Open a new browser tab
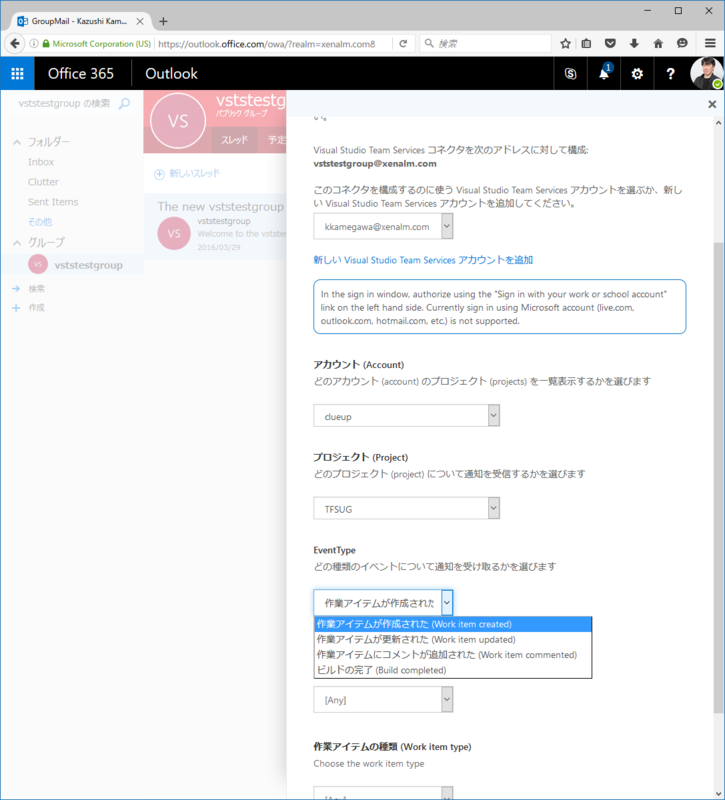Viewport: 725px width, 800px height. [x=163, y=21]
